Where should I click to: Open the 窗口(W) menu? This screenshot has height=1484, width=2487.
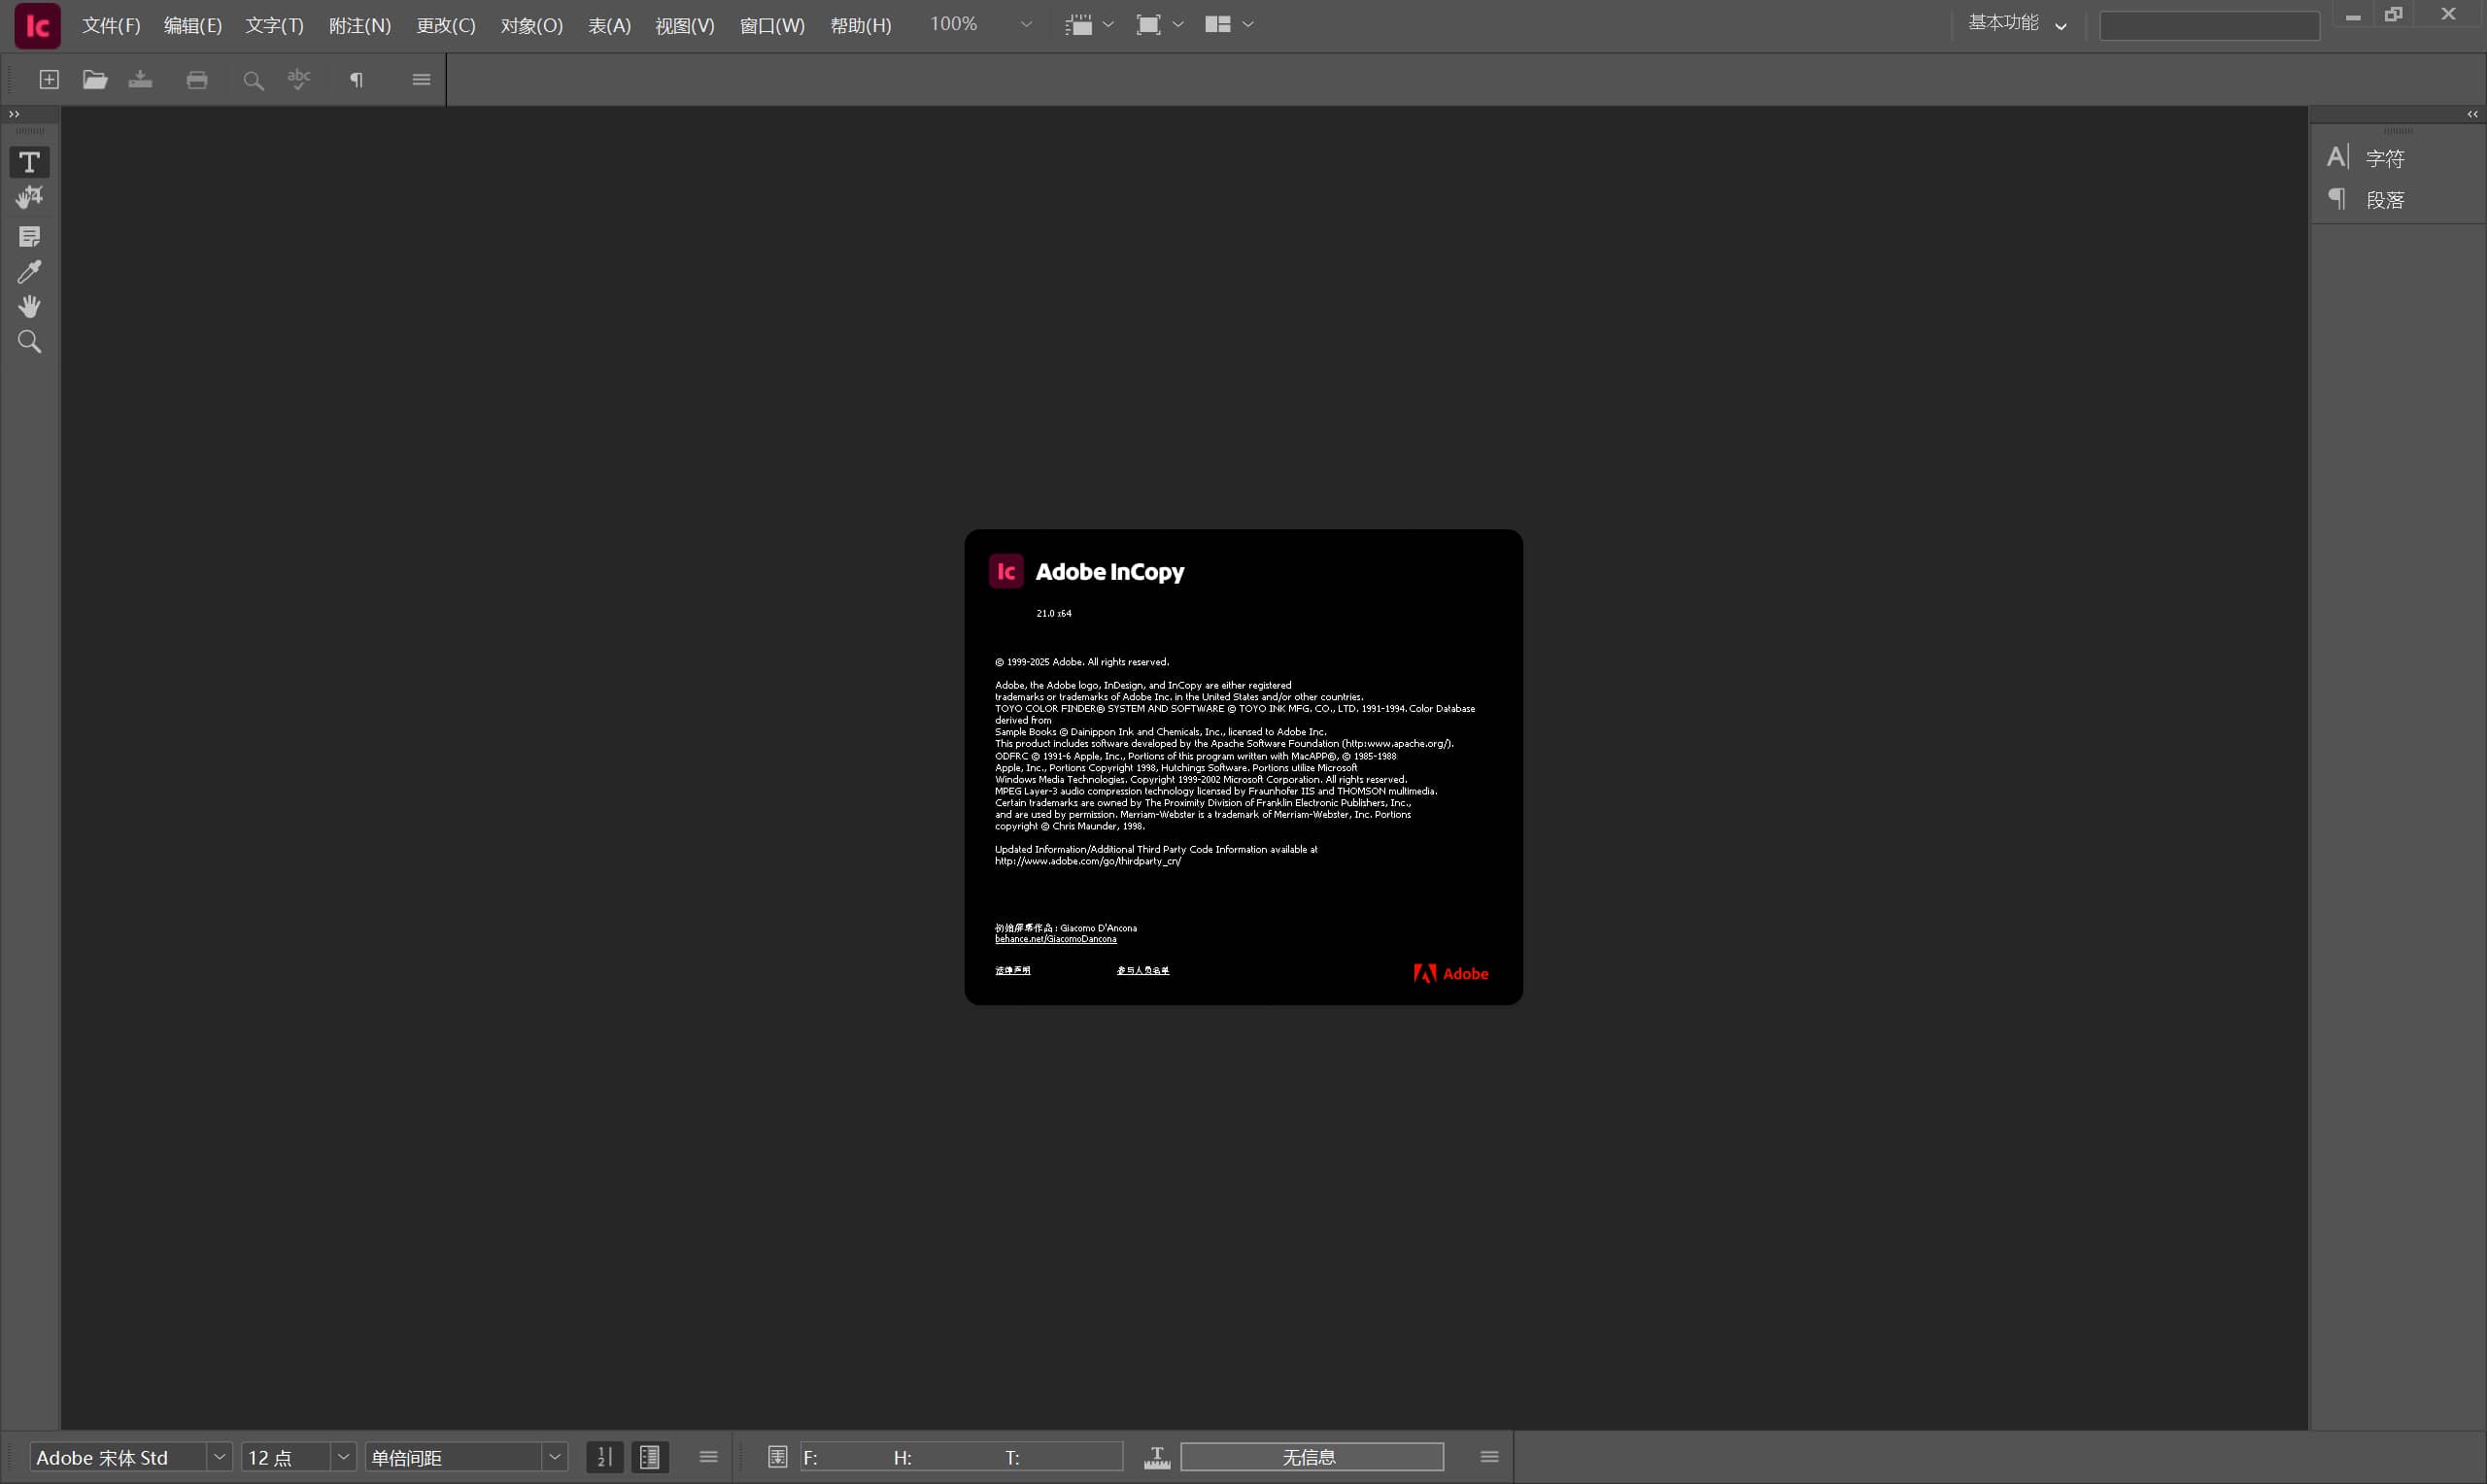pos(771,25)
